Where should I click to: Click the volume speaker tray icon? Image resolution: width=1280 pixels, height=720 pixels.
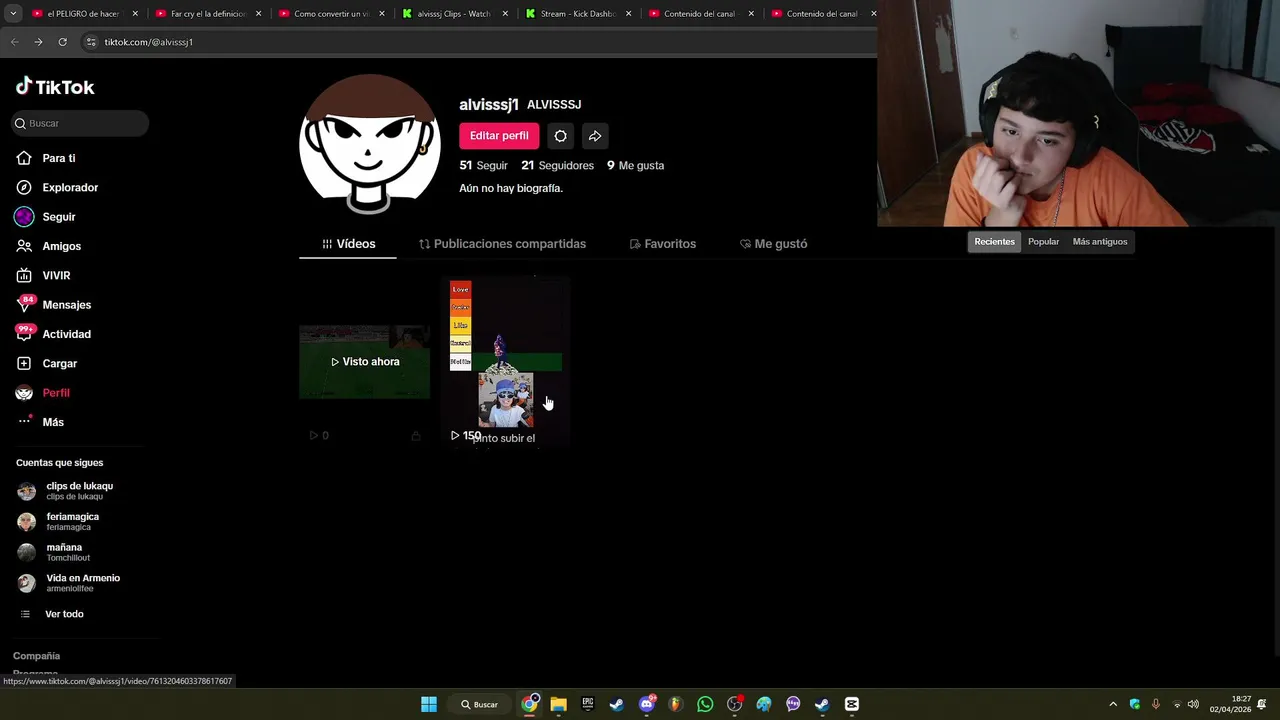pos(1193,704)
